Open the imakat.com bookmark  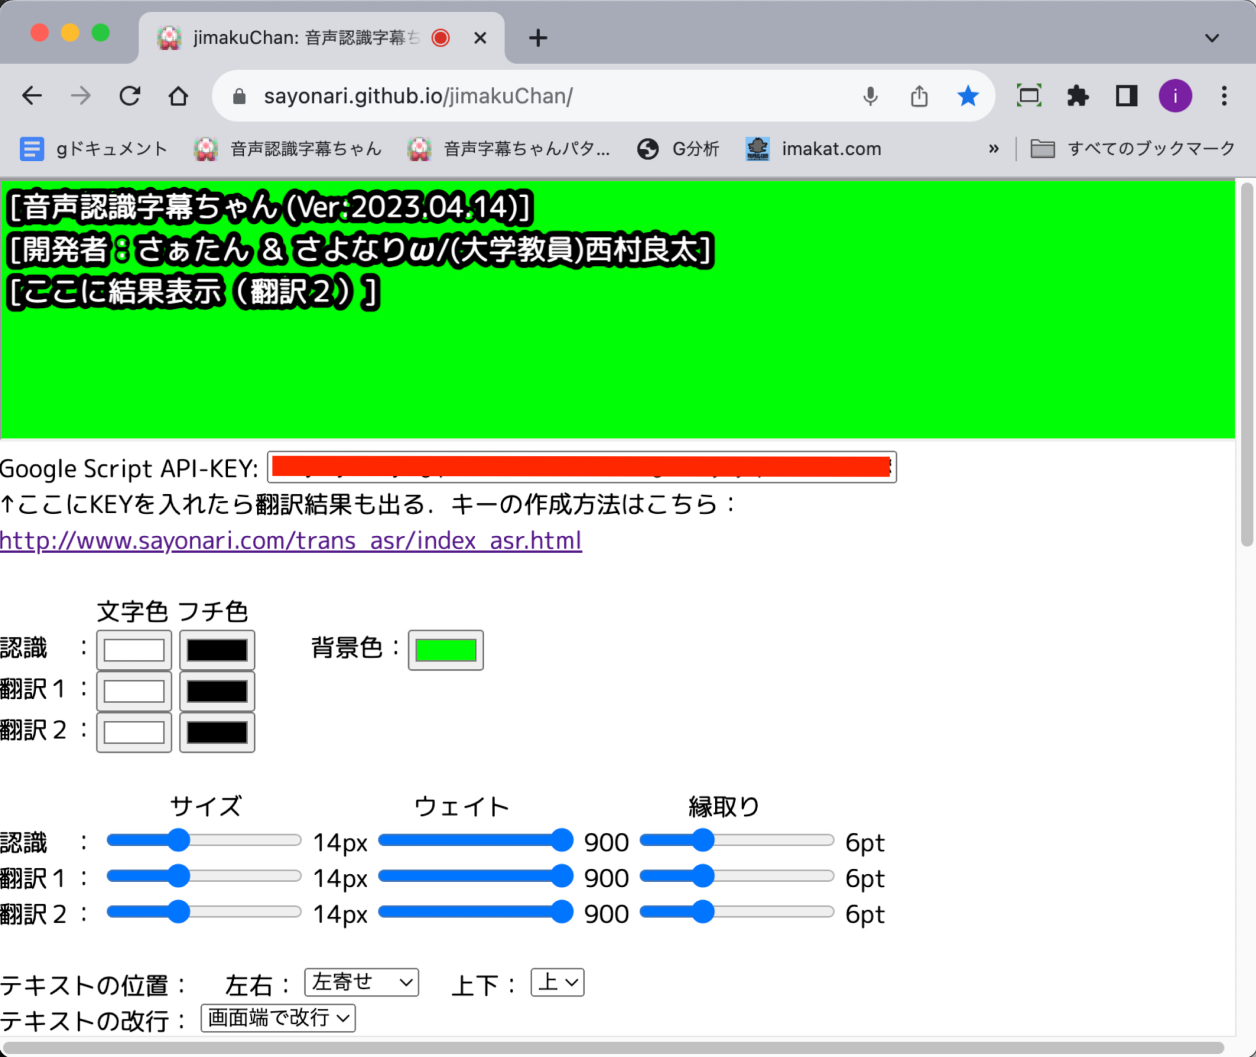click(813, 149)
